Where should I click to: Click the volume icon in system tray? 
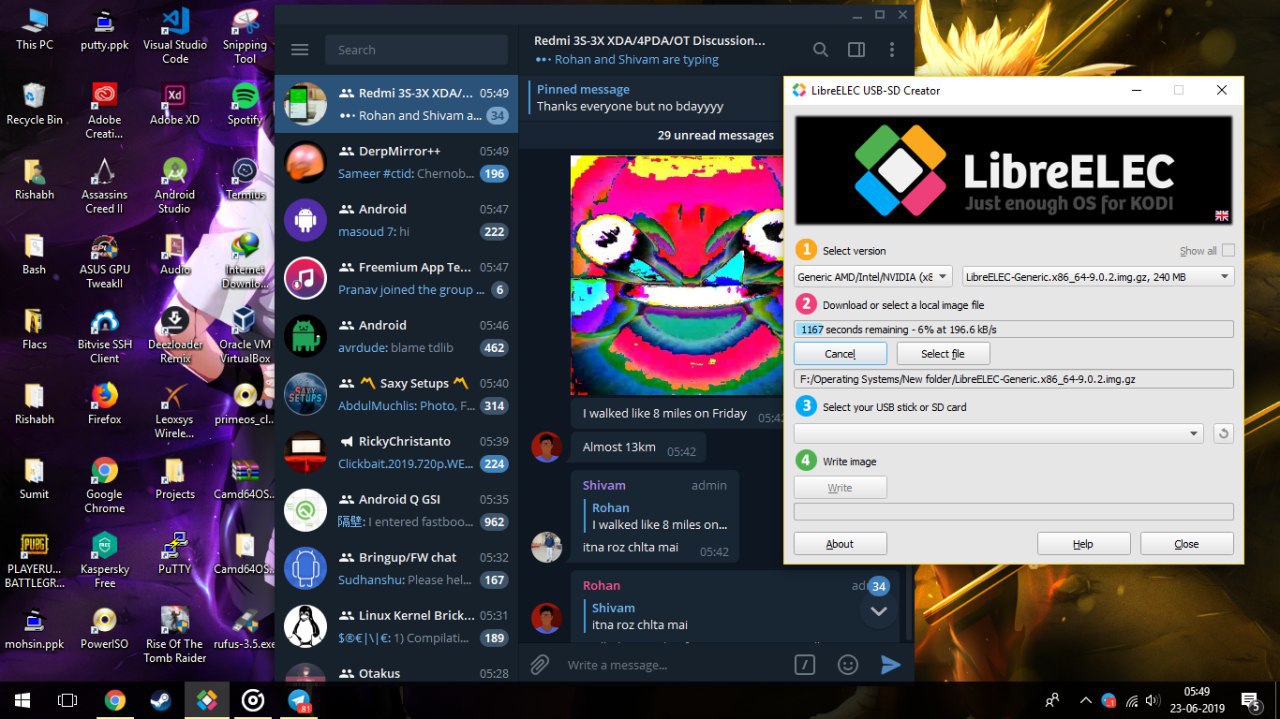1153,700
